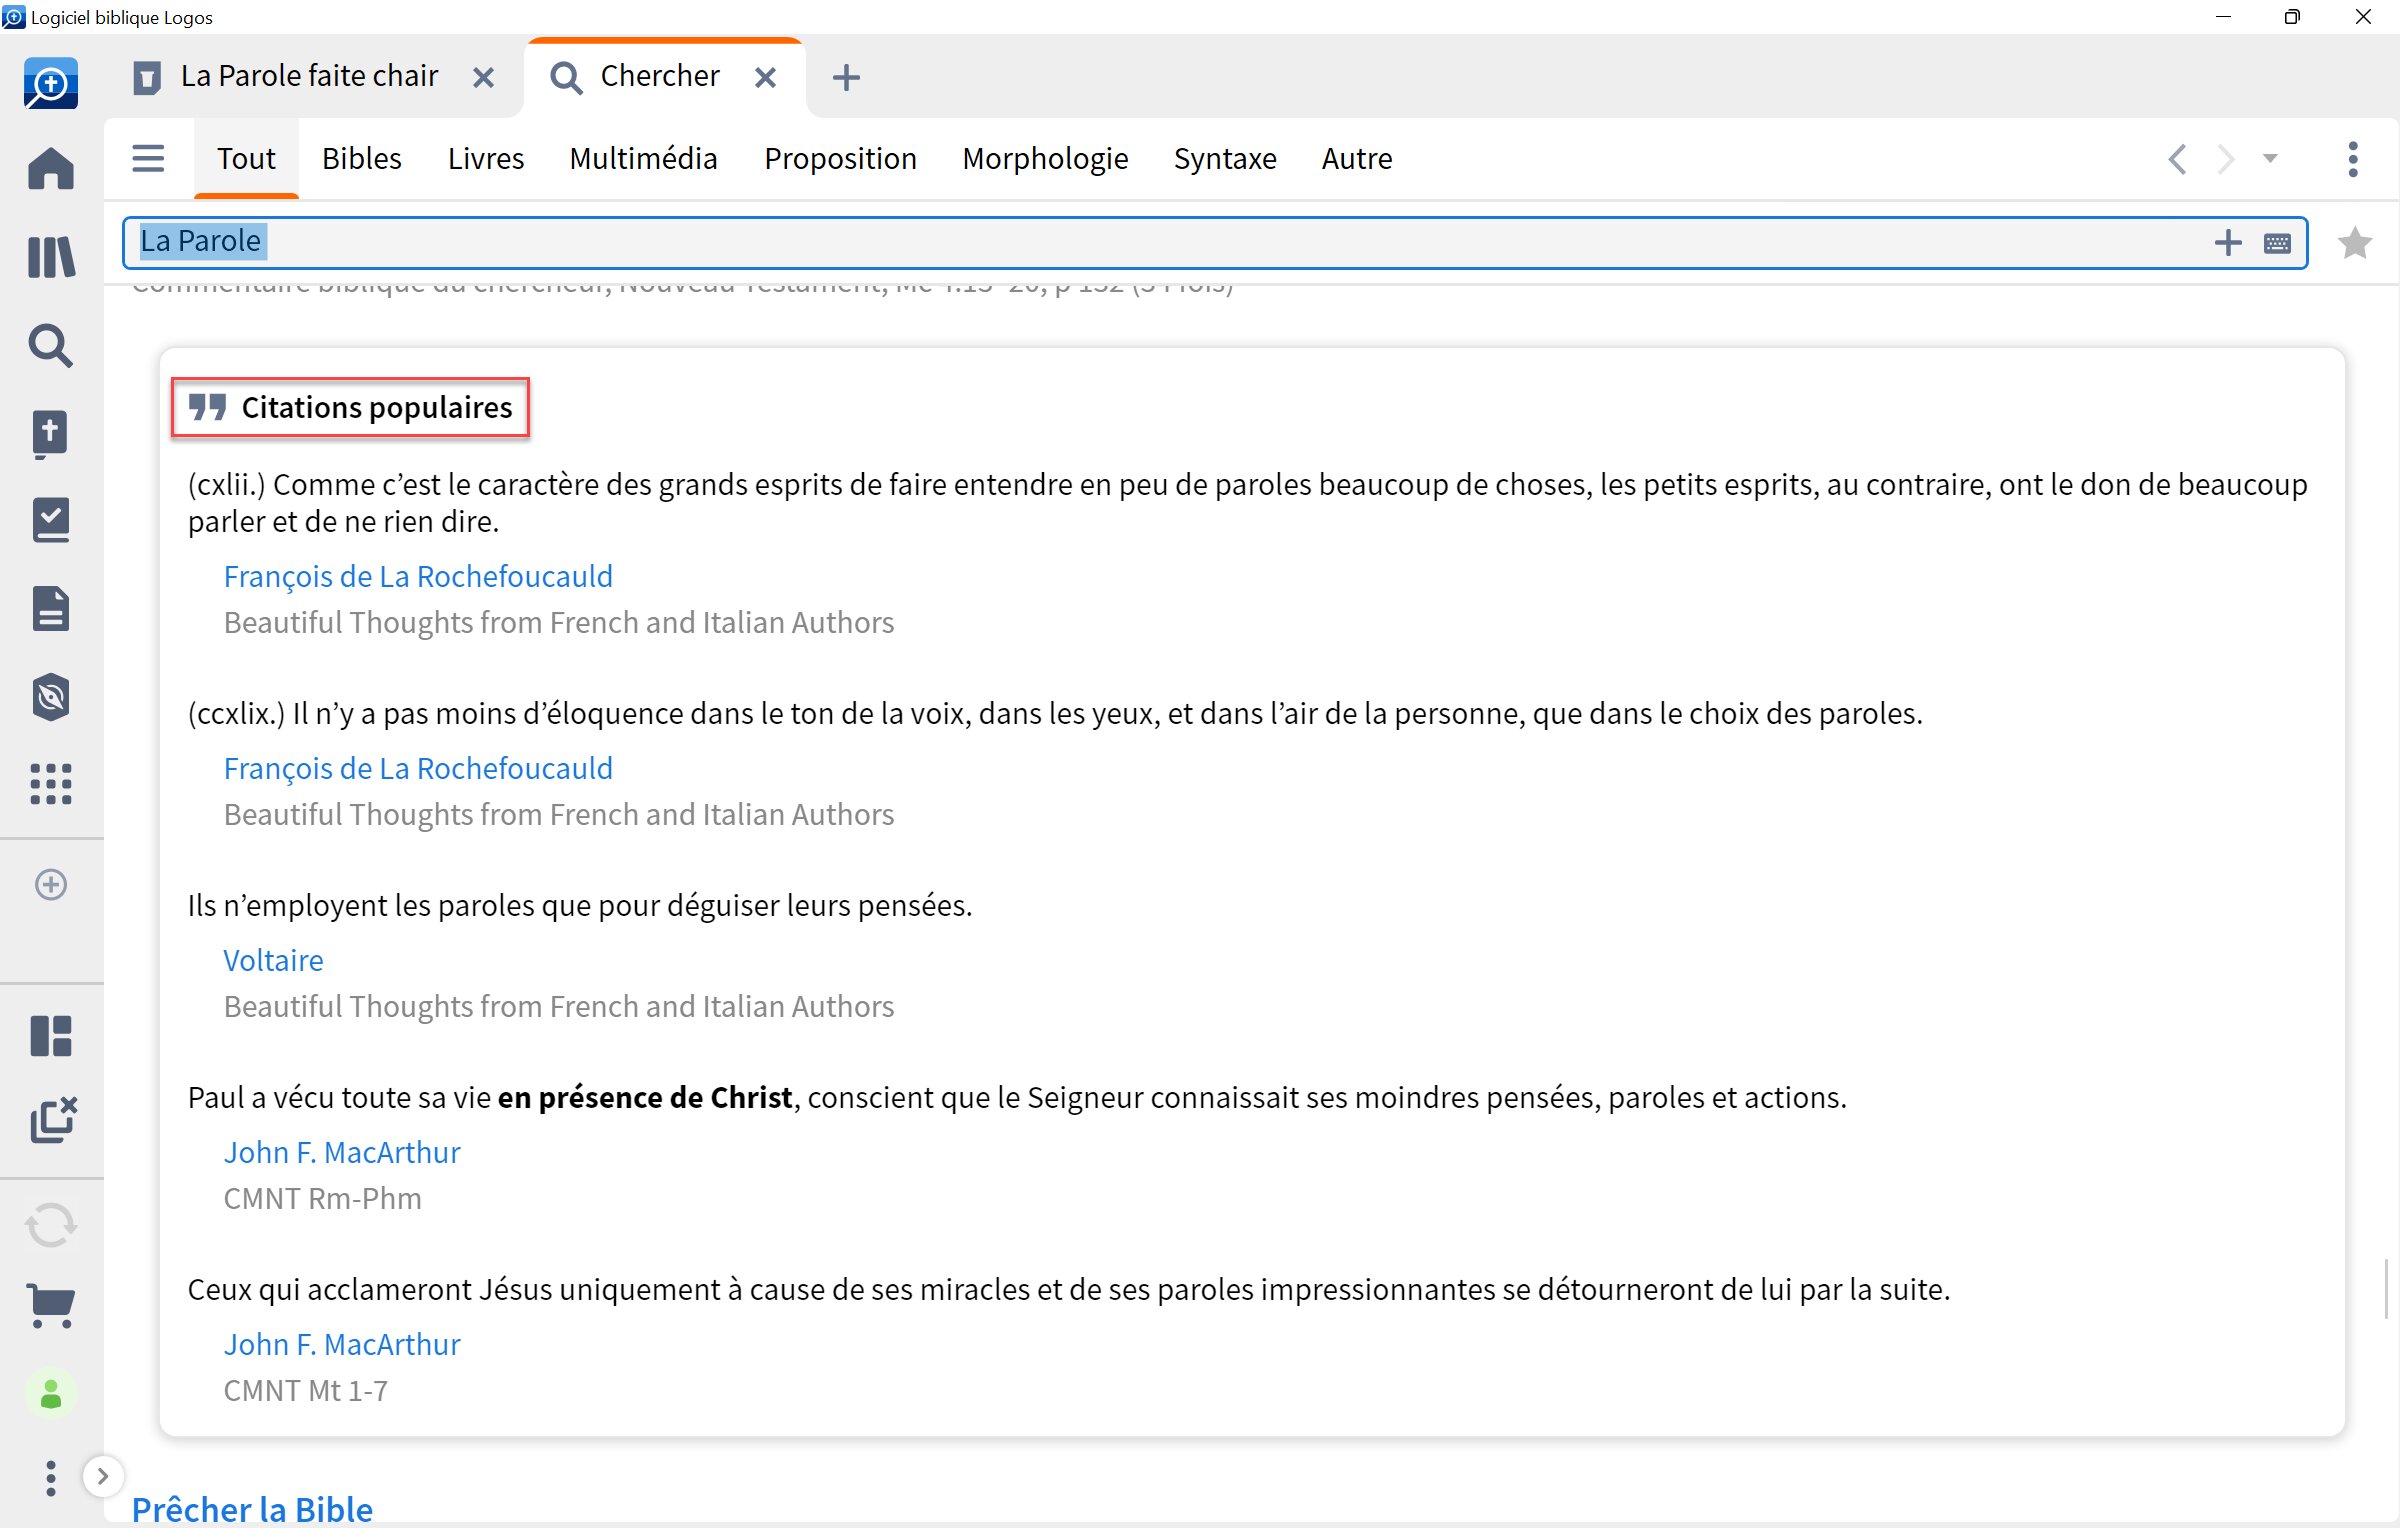This screenshot has width=2400, height=1528.
Task: Open the shopping cart store icon
Action: [x=51, y=1306]
